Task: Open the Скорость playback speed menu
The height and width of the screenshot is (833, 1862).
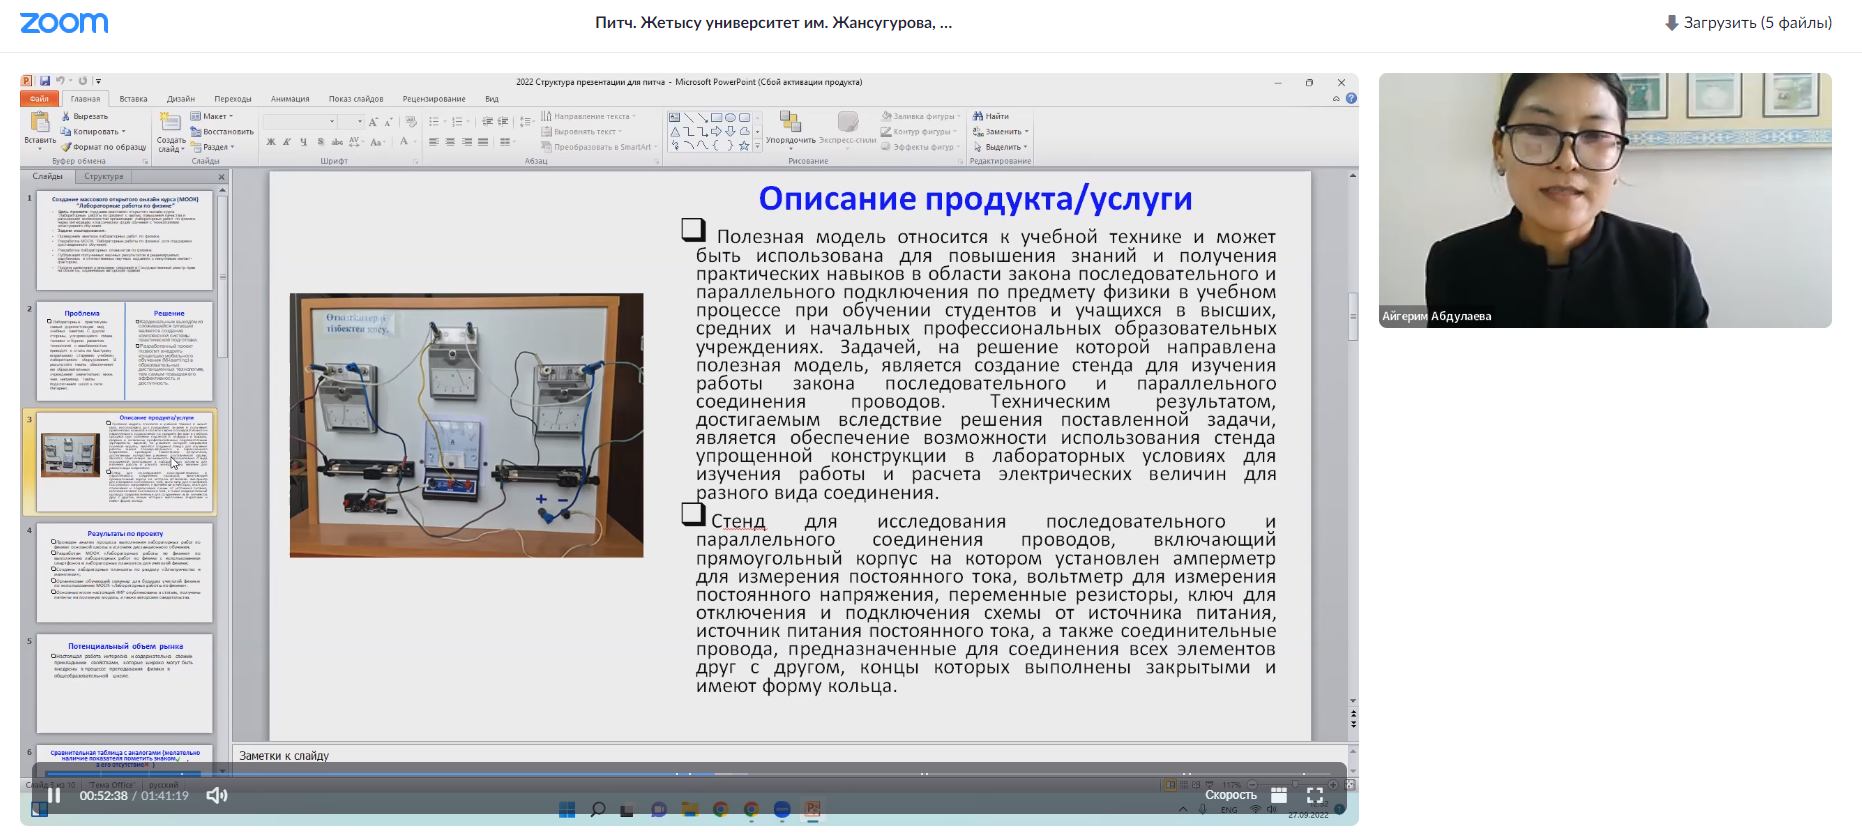Action: click(1230, 795)
